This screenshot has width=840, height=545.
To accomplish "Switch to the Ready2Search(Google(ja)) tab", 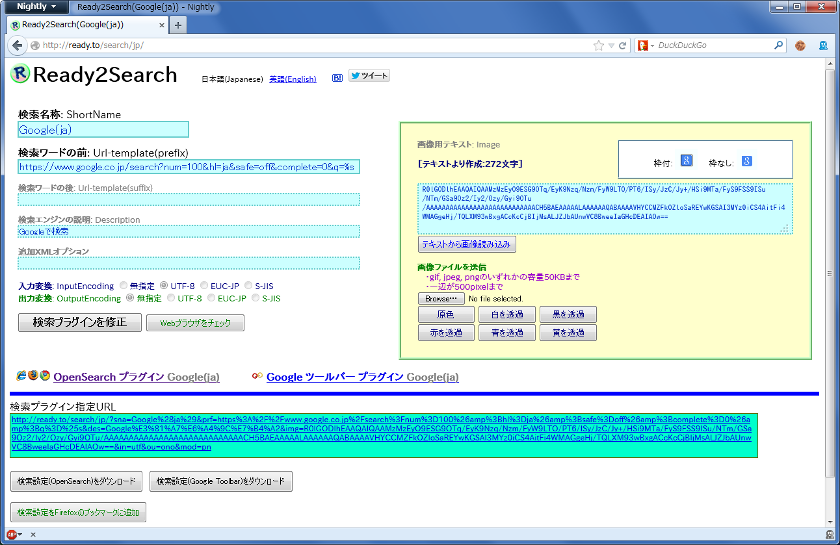I will pyautogui.click(x=88, y=25).
